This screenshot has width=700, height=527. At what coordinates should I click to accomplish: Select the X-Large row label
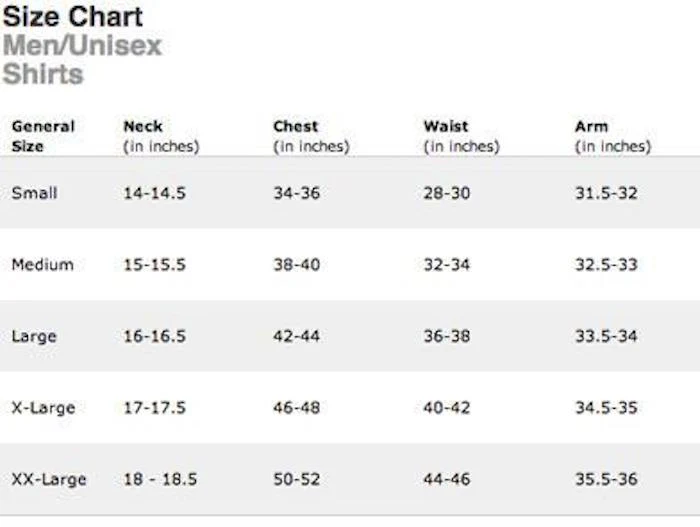(x=43, y=408)
